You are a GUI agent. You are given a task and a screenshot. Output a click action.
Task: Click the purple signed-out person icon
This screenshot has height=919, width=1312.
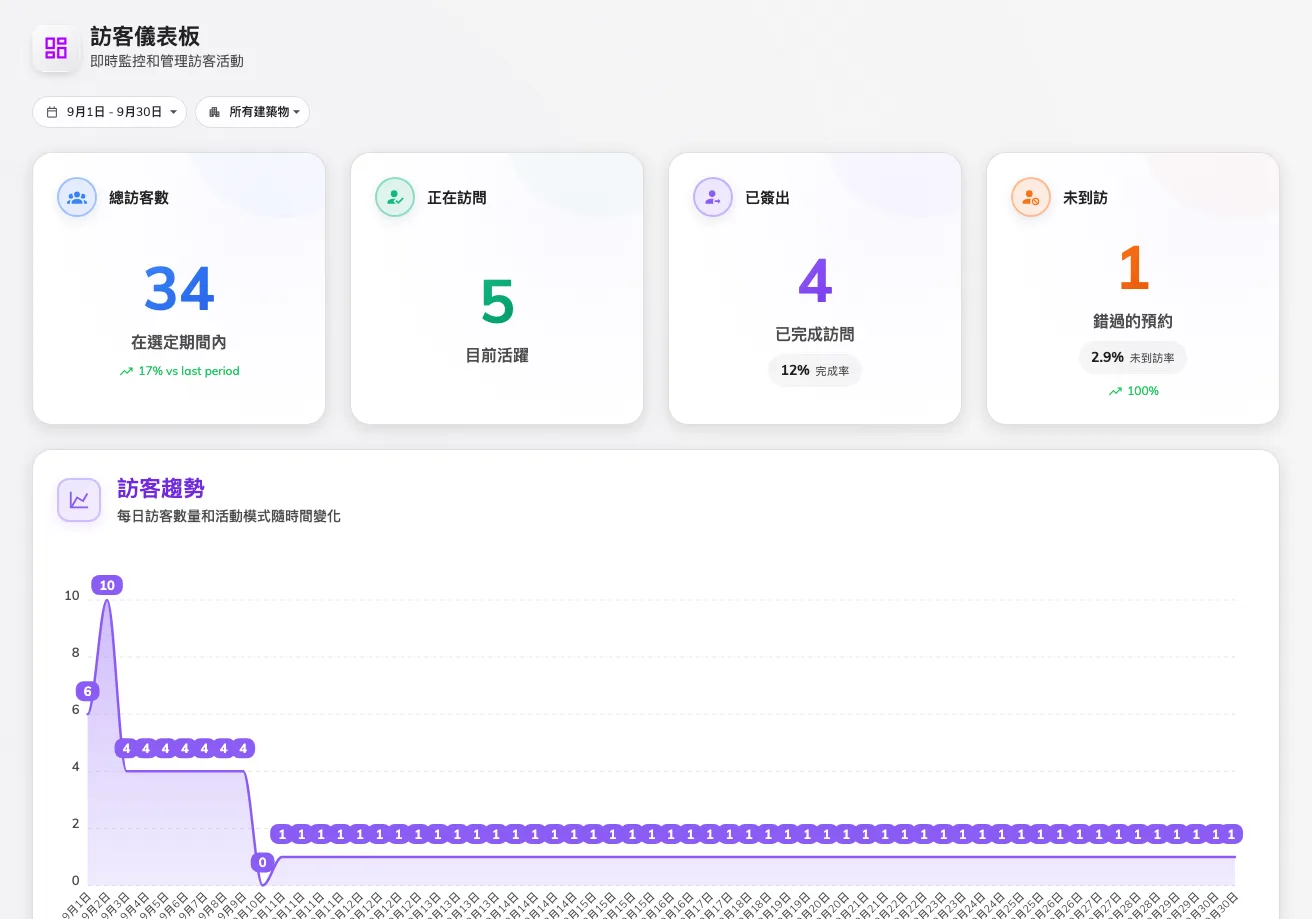(x=713, y=197)
